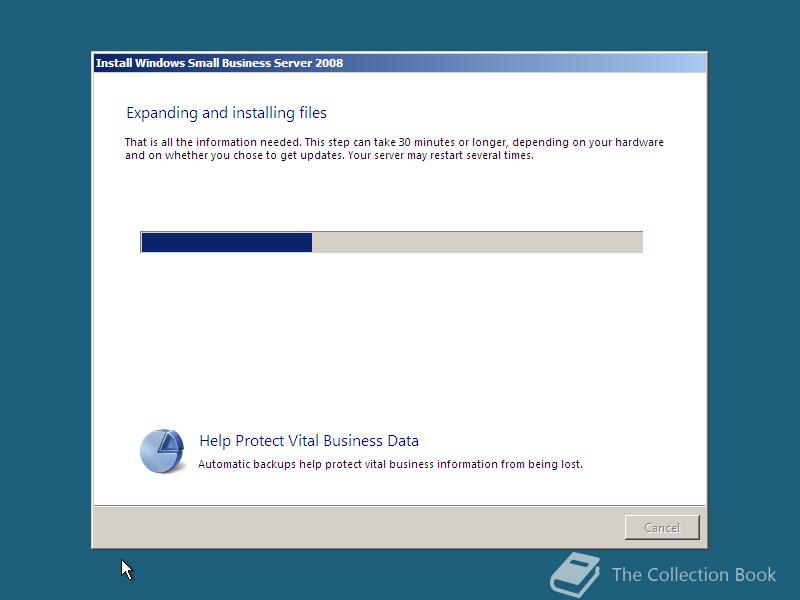Click the backup pie chart icon

(x=162, y=451)
